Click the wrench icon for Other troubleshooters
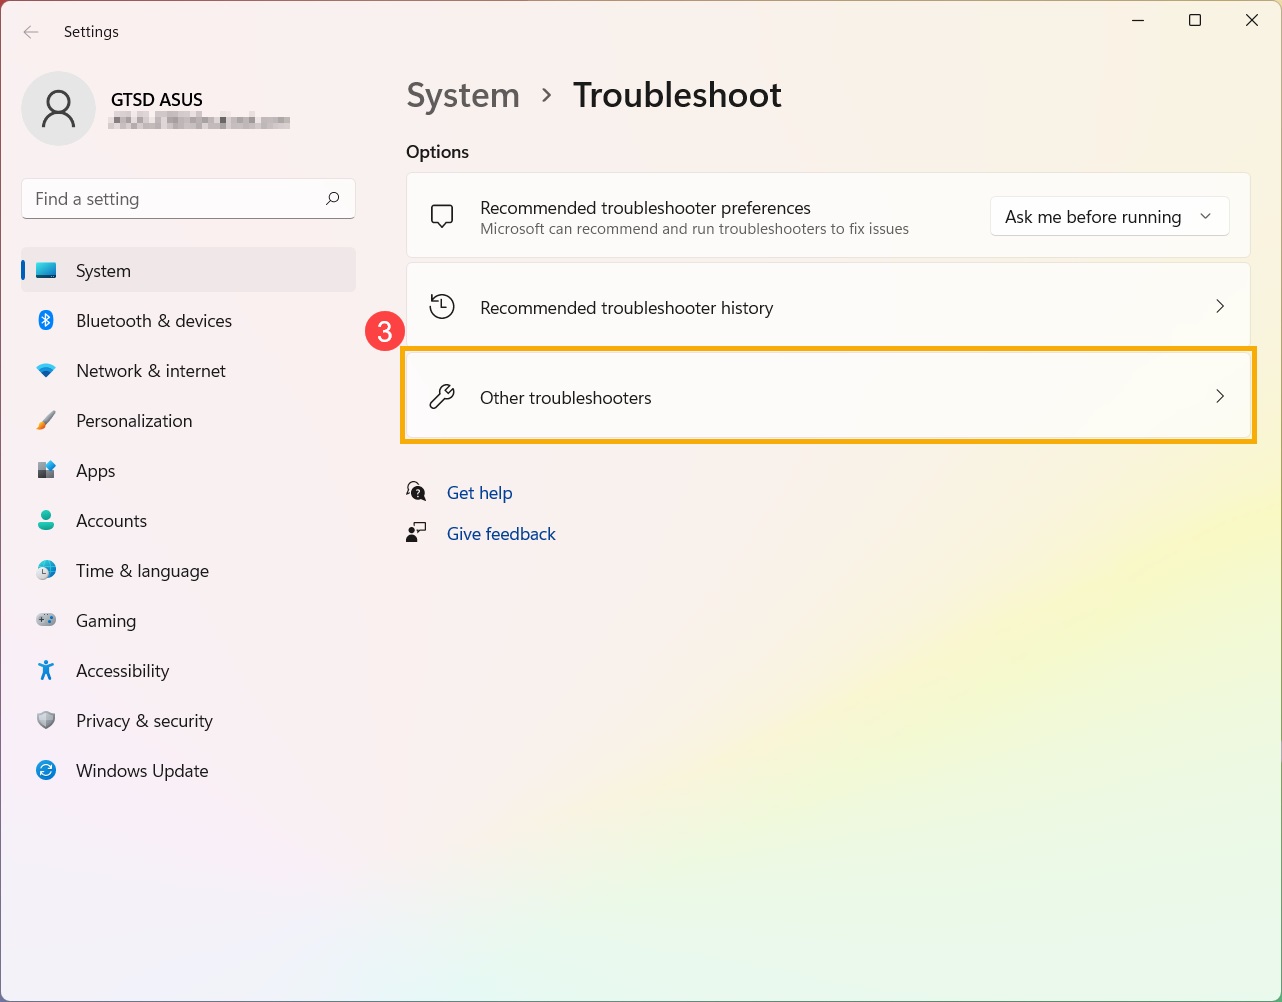This screenshot has height=1002, width=1282. 442,397
